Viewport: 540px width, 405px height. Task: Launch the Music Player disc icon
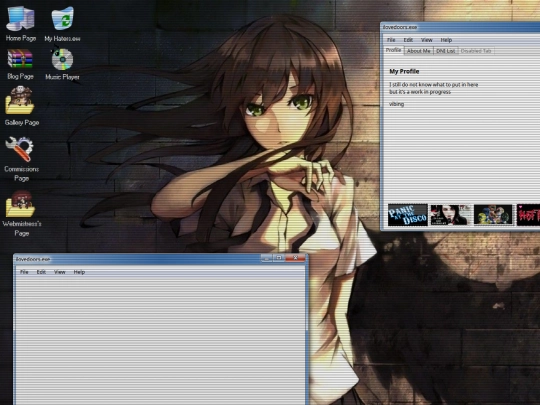pyautogui.click(x=62, y=64)
